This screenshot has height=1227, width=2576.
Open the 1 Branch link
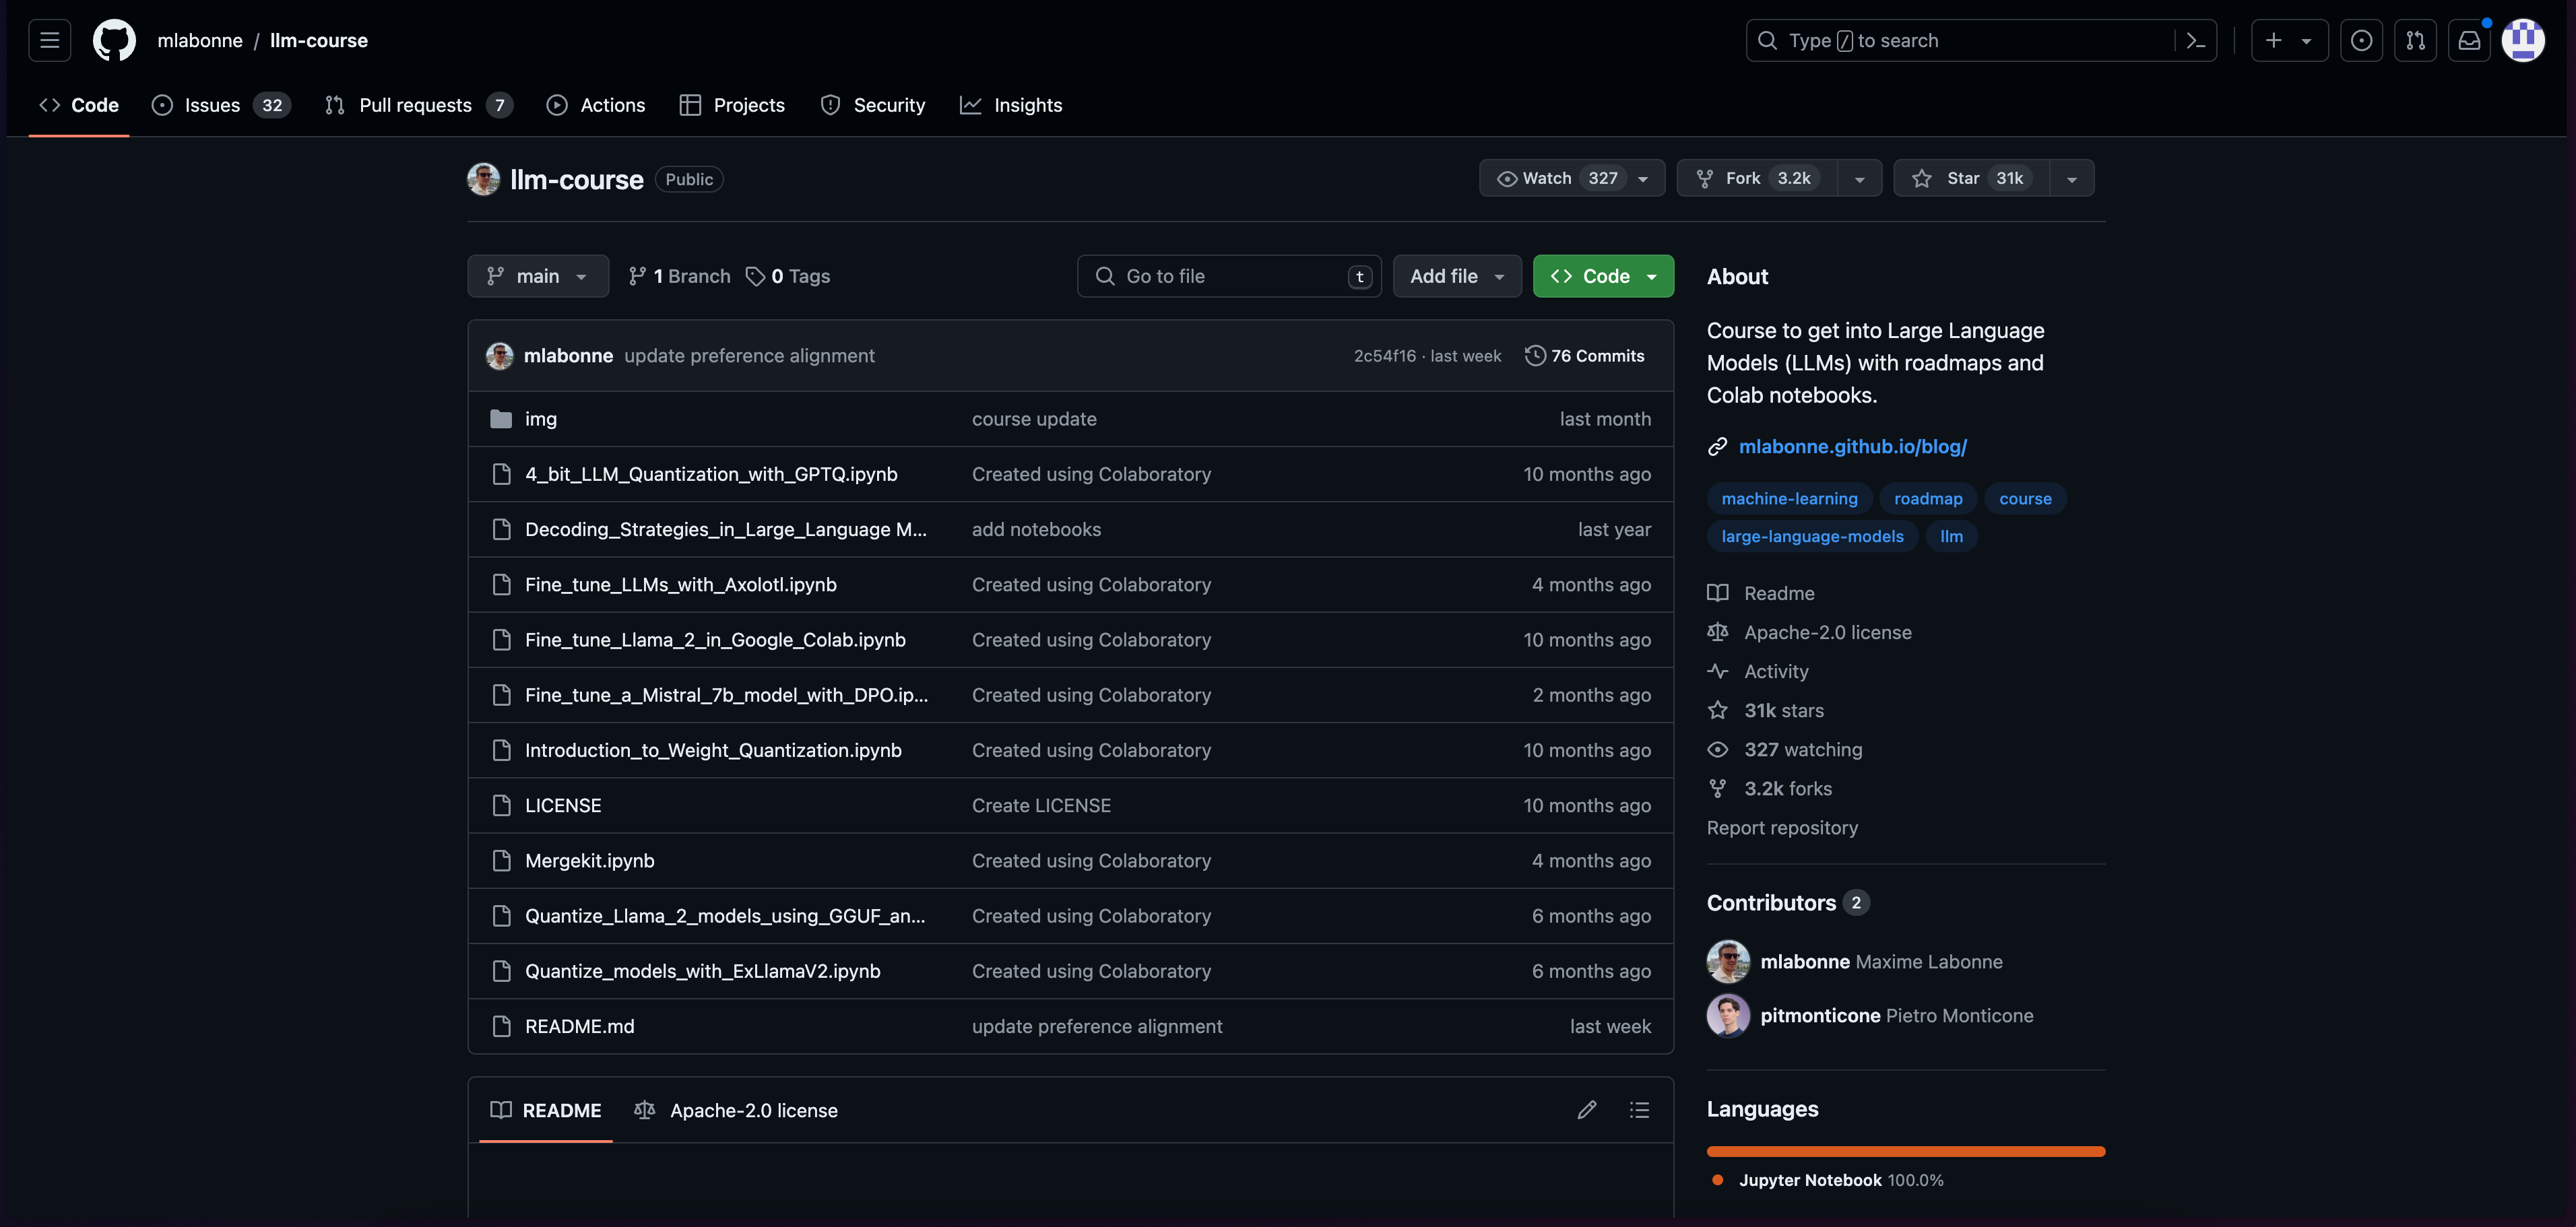click(x=679, y=276)
